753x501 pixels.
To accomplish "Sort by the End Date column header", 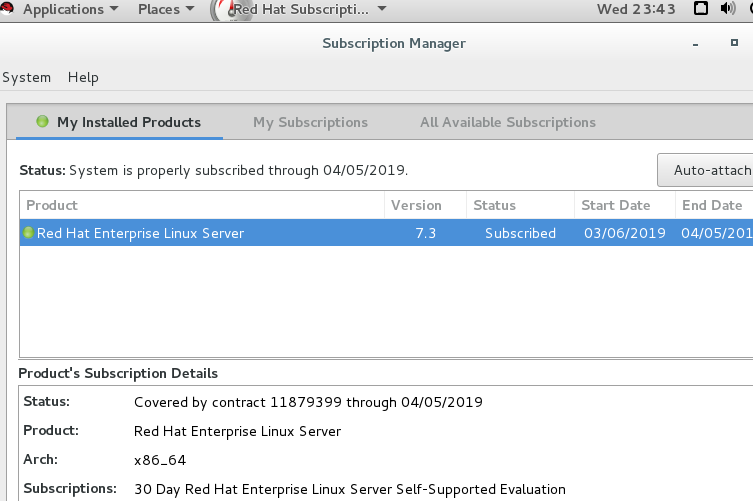I will coord(714,205).
